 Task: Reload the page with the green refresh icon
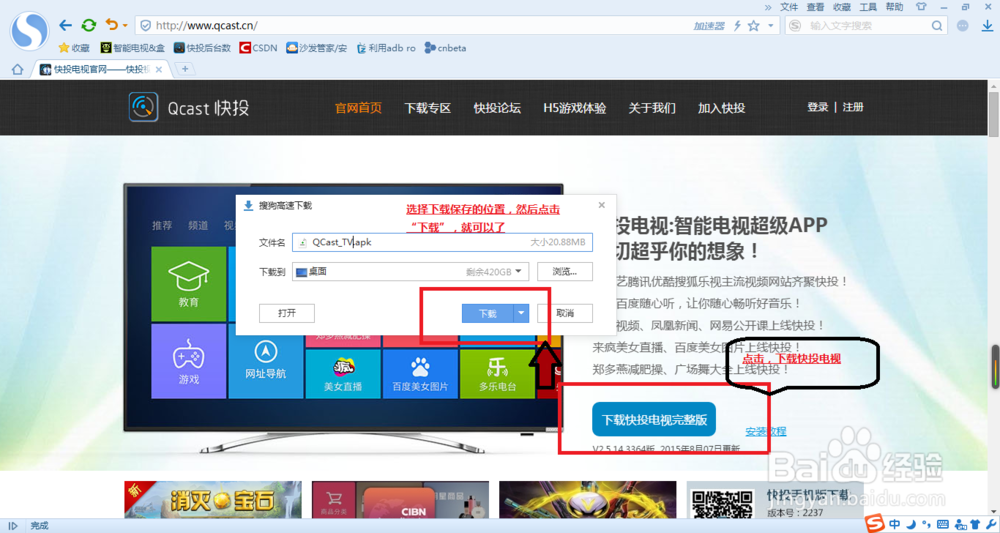pos(89,26)
